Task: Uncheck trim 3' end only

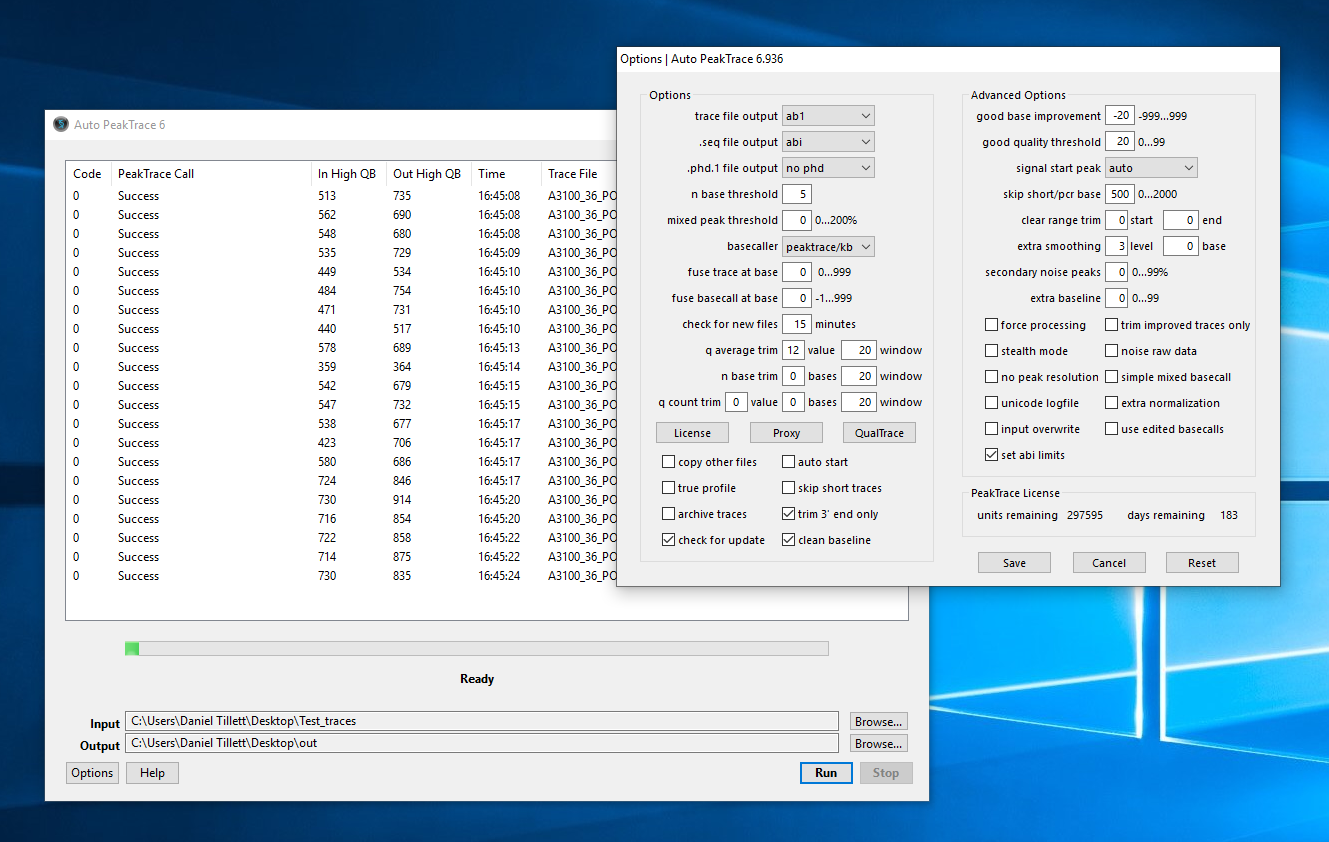Action: [788, 514]
